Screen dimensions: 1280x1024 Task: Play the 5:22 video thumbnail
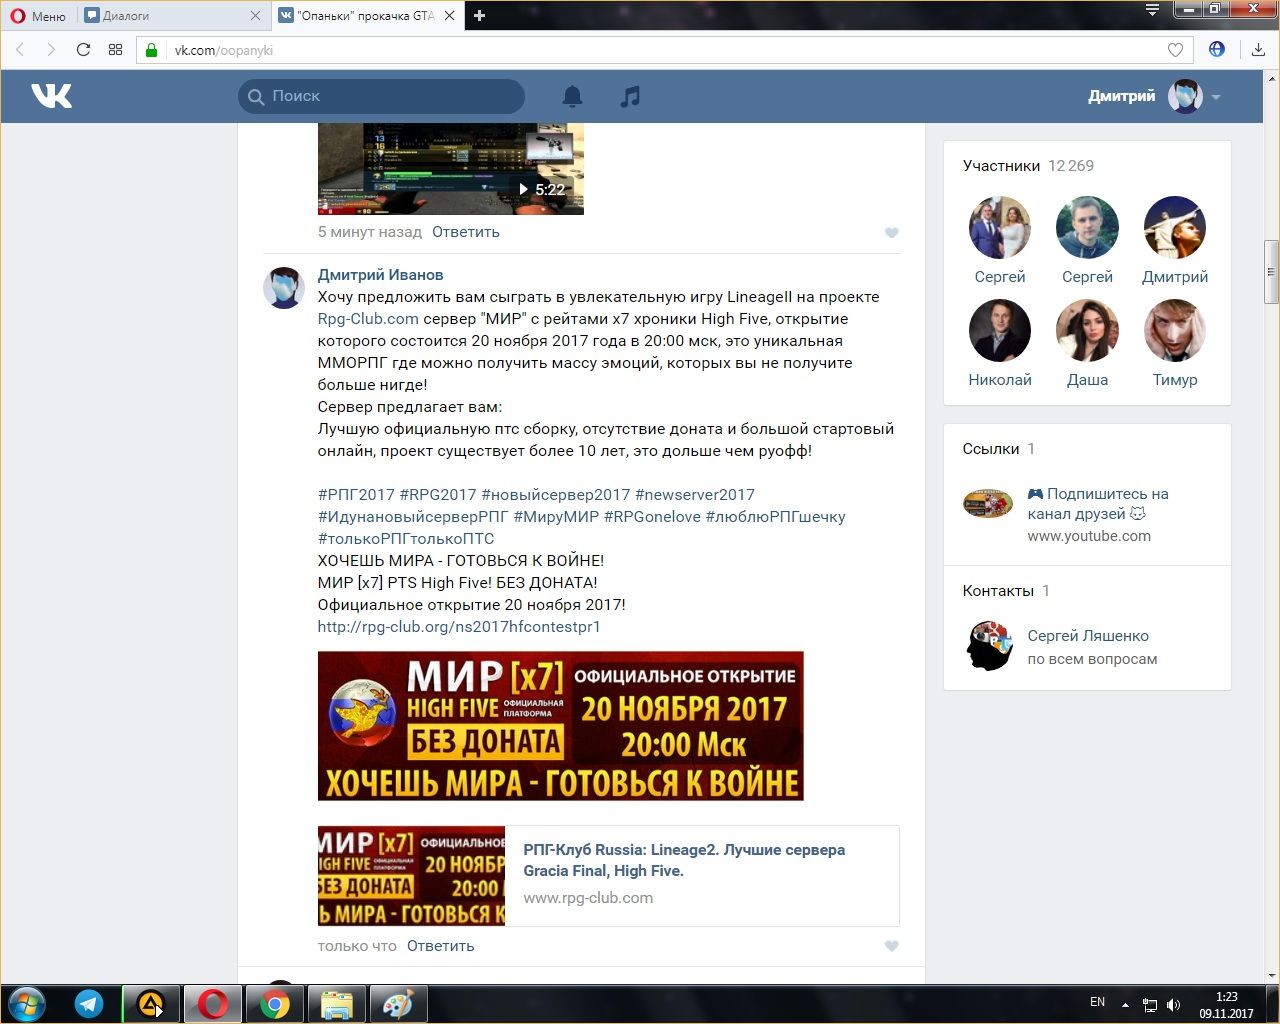(x=450, y=168)
